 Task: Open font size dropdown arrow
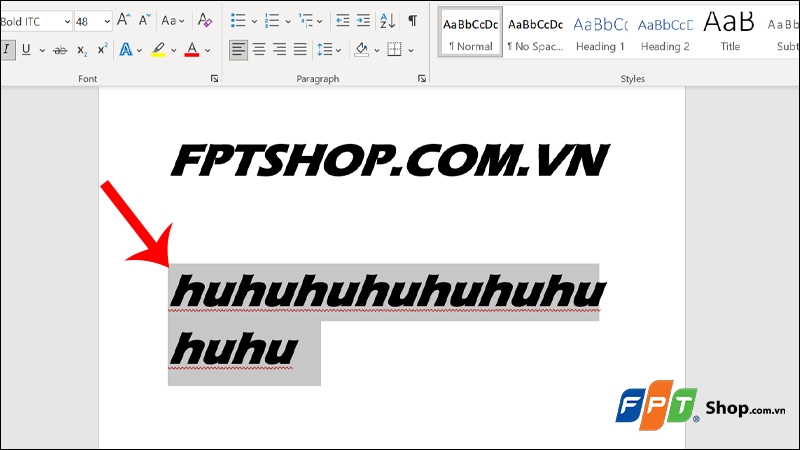click(x=107, y=21)
